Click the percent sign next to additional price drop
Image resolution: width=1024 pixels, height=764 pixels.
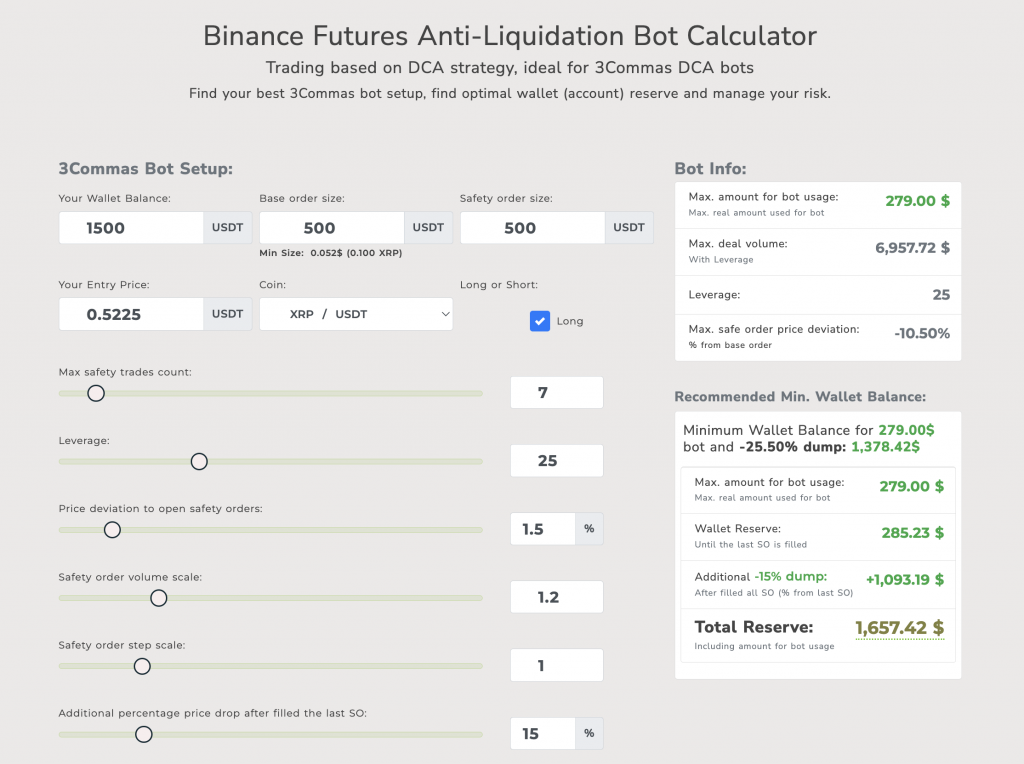coord(589,734)
